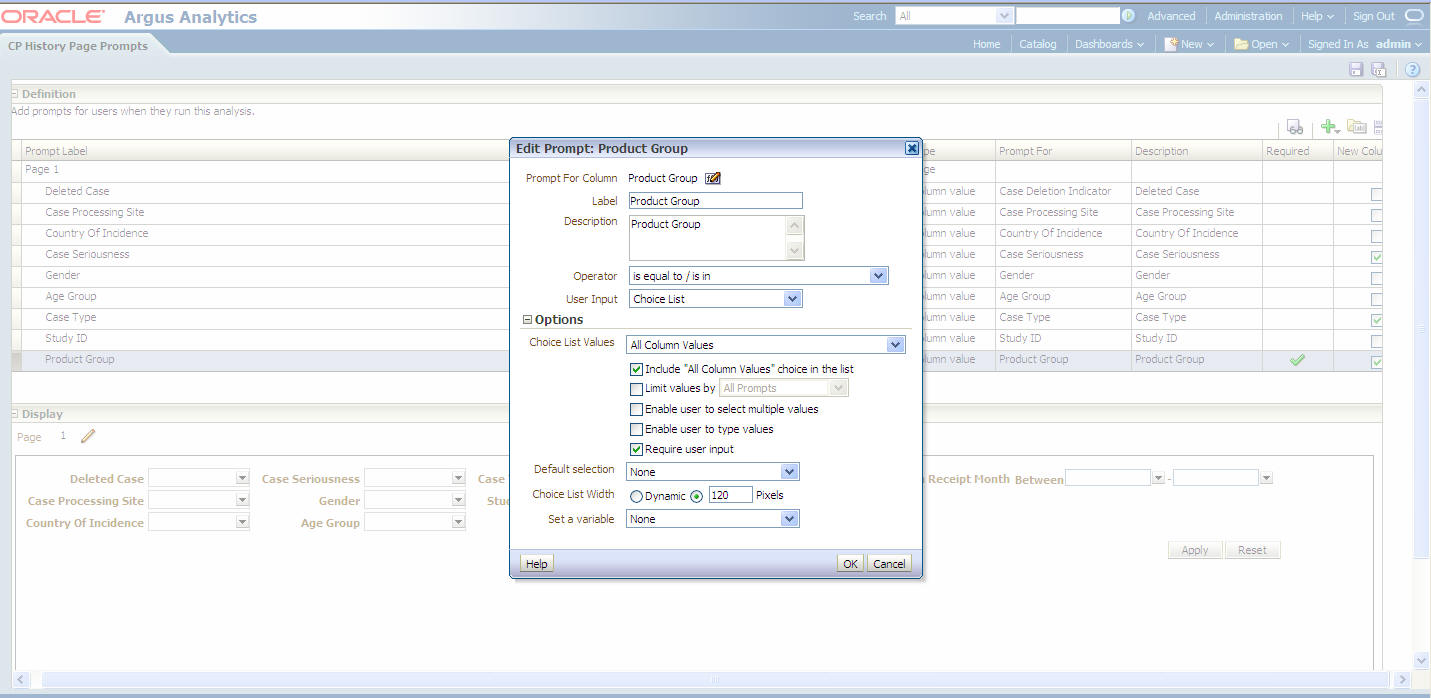
Task: Click the New document icon in the header
Action: 1170,44
